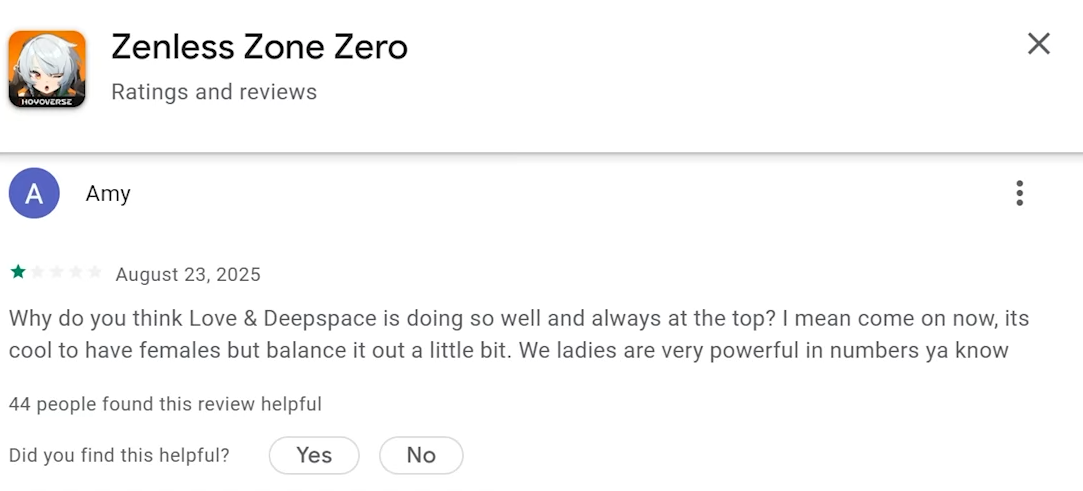Click the 44 people found helpful text
1083x491 pixels.
(165, 404)
